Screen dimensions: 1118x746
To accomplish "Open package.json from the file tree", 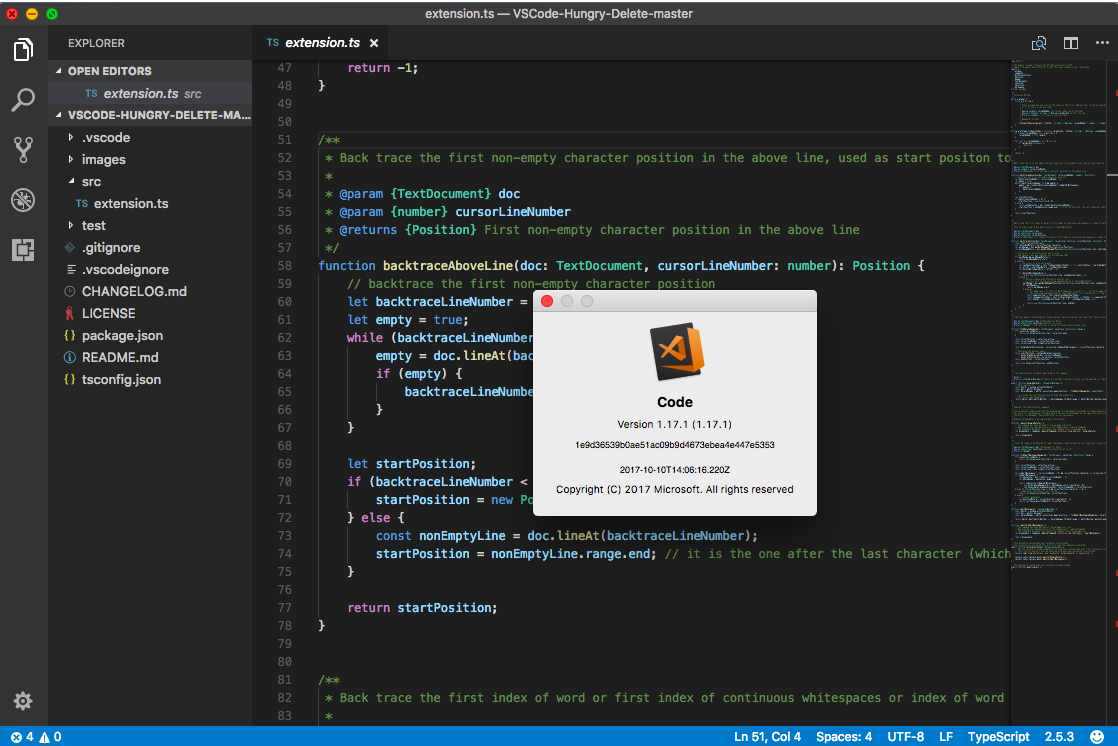I will (122, 335).
